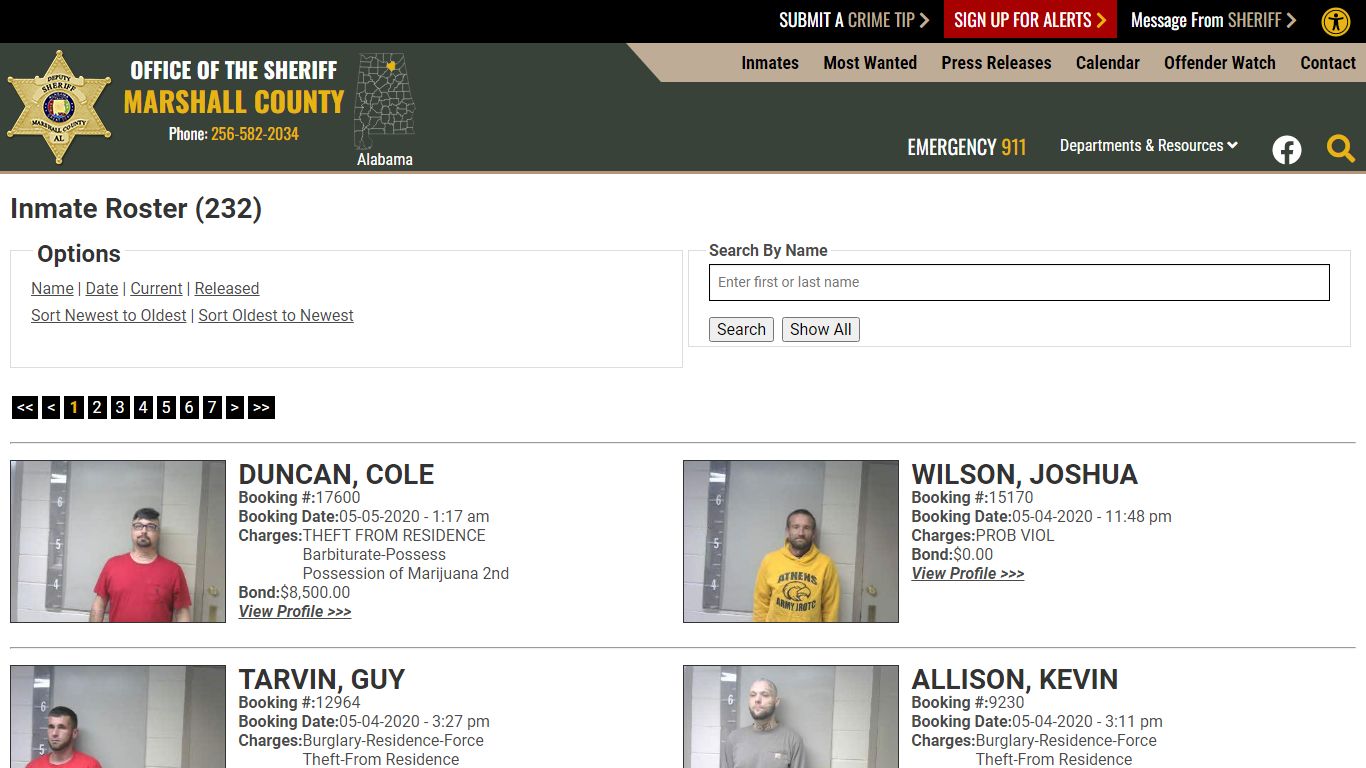Click Submit a Crime Tip link
Image resolution: width=1366 pixels, height=768 pixels.
(855, 20)
